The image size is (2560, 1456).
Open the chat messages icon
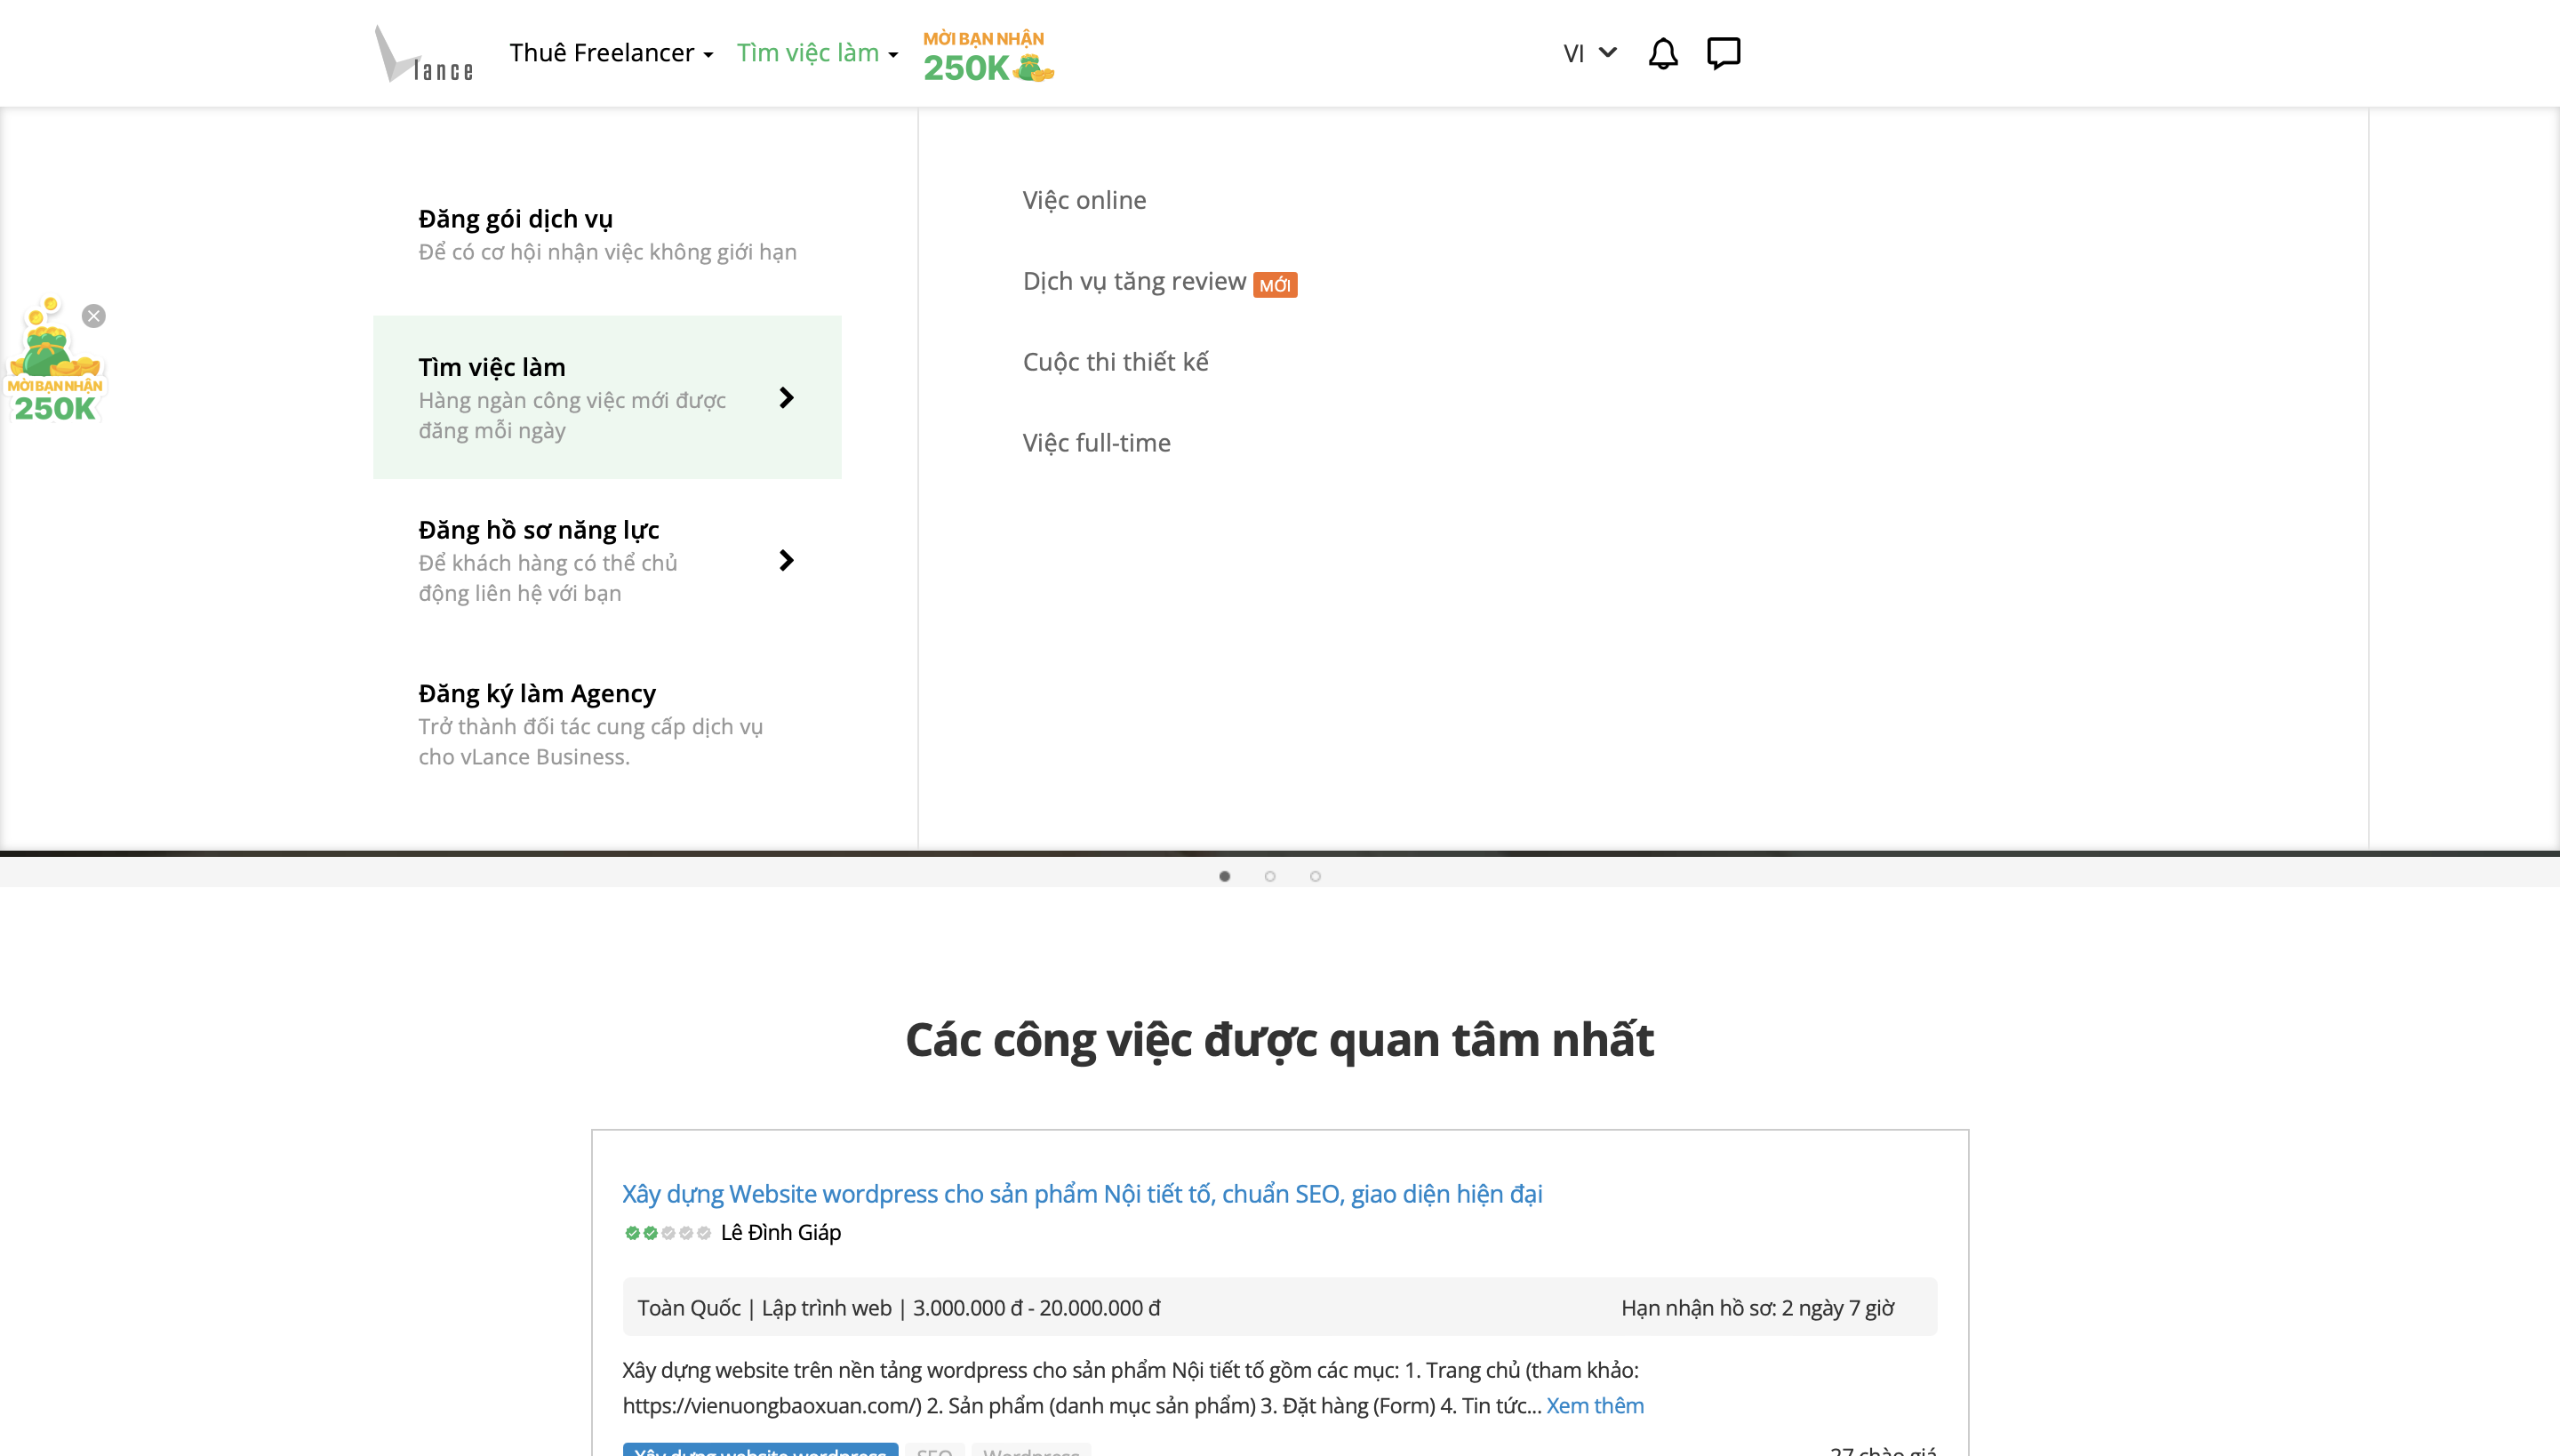[1723, 53]
